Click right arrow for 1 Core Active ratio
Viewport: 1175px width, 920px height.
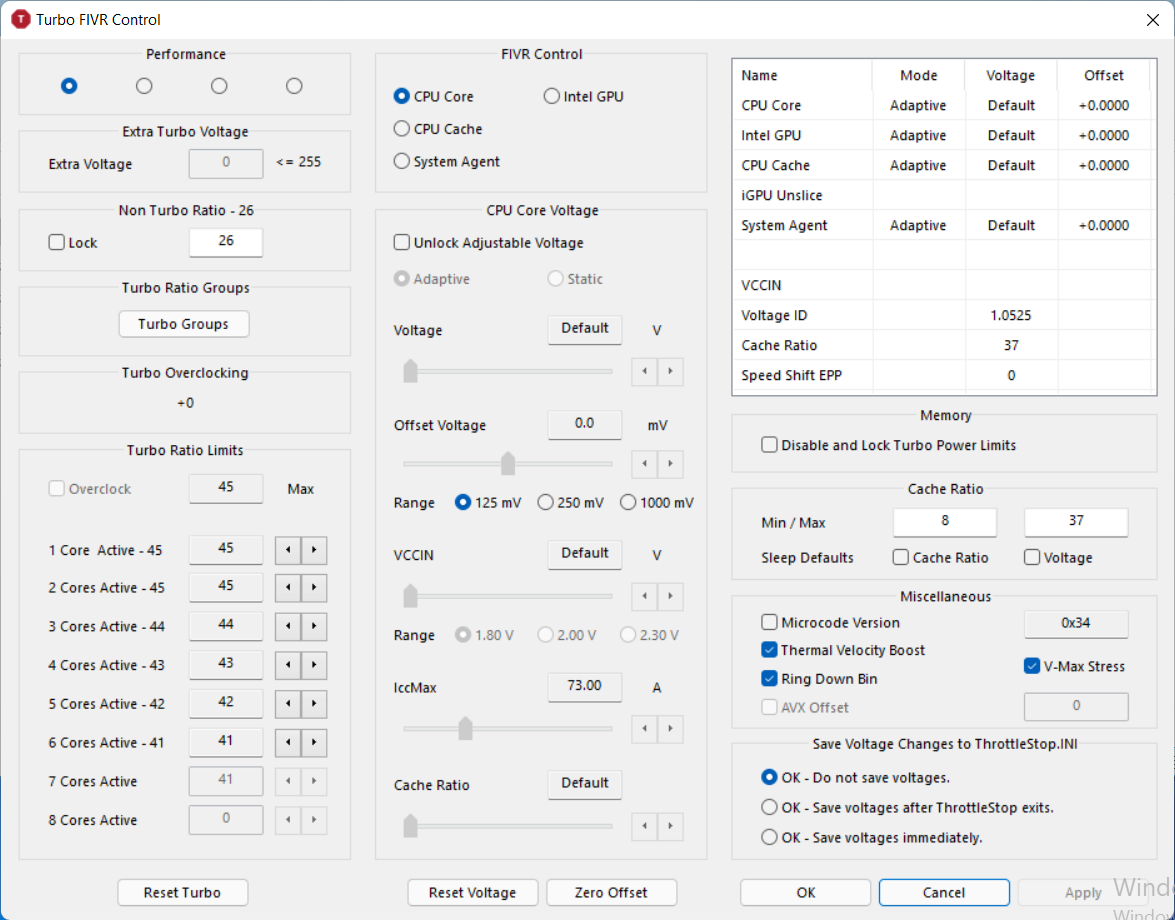tap(314, 549)
